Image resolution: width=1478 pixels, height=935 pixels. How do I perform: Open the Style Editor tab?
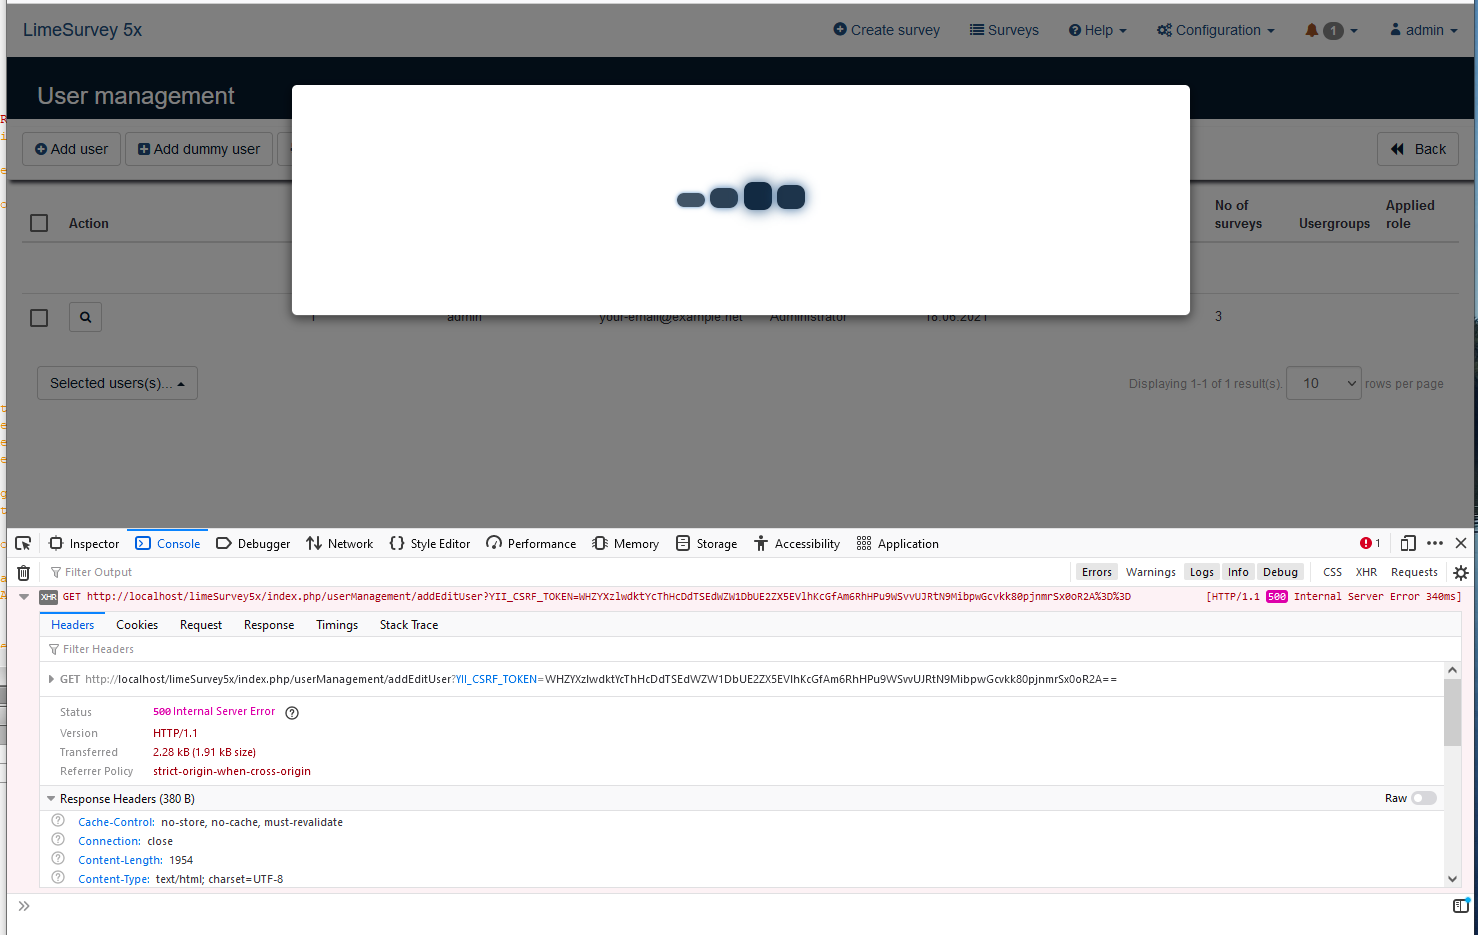(430, 543)
